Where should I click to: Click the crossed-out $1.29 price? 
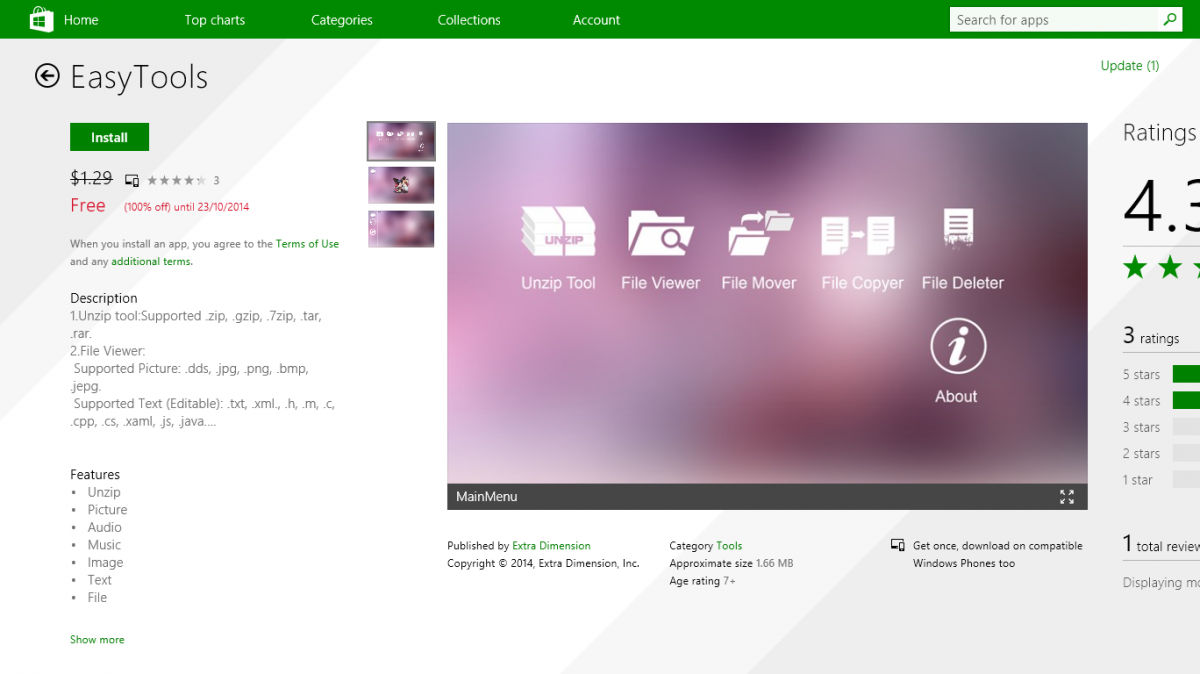[91, 178]
